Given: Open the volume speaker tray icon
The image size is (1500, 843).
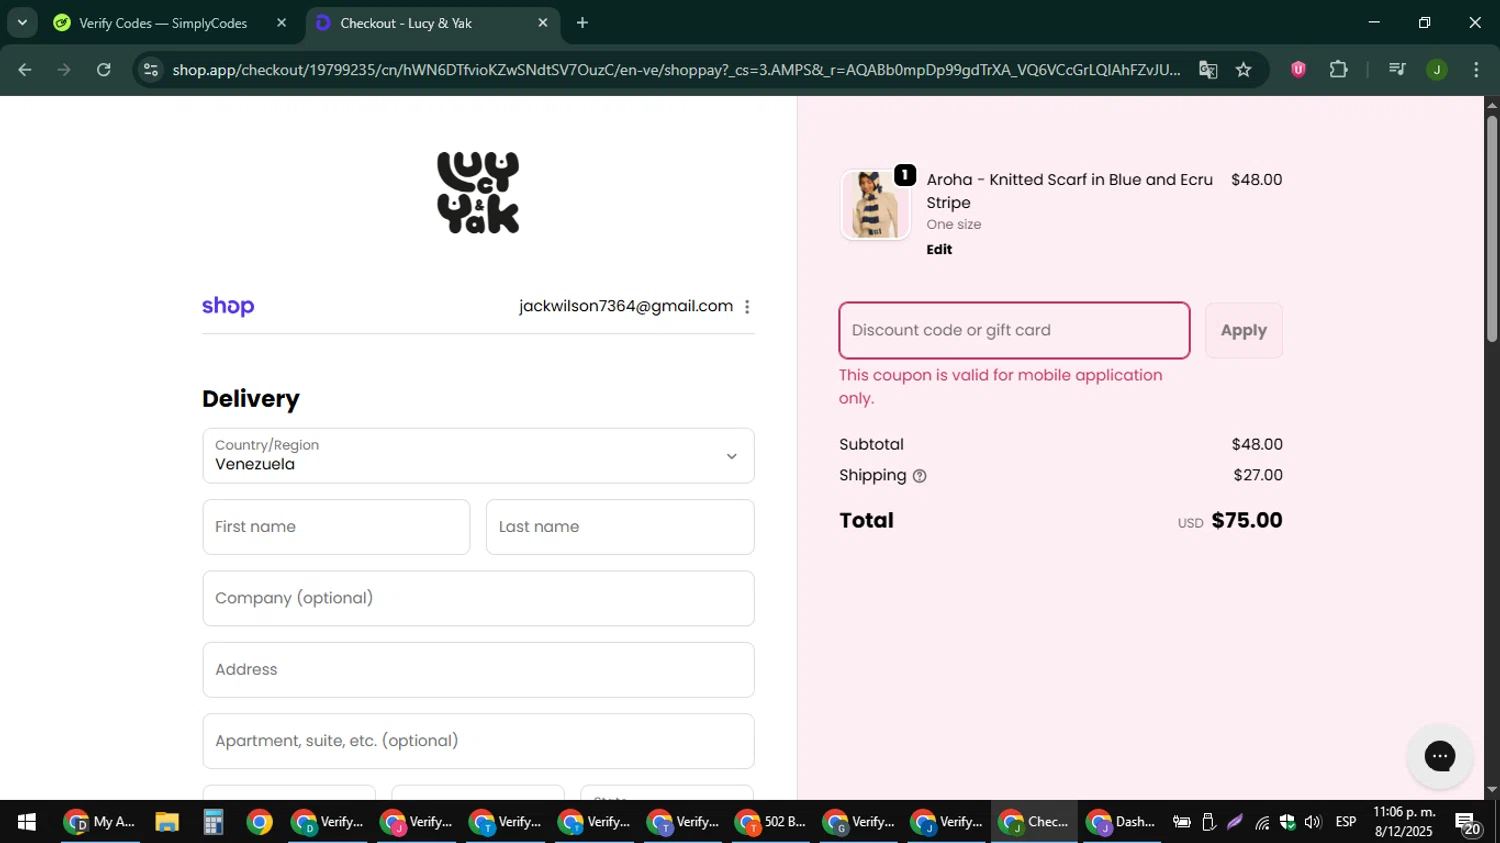Looking at the screenshot, I should click(x=1313, y=822).
